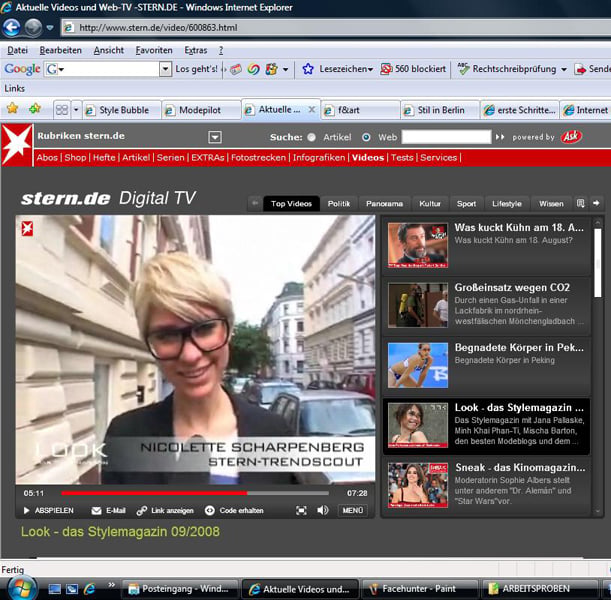Select the Web search radio button
This screenshot has height=600, width=611.
coord(366,137)
